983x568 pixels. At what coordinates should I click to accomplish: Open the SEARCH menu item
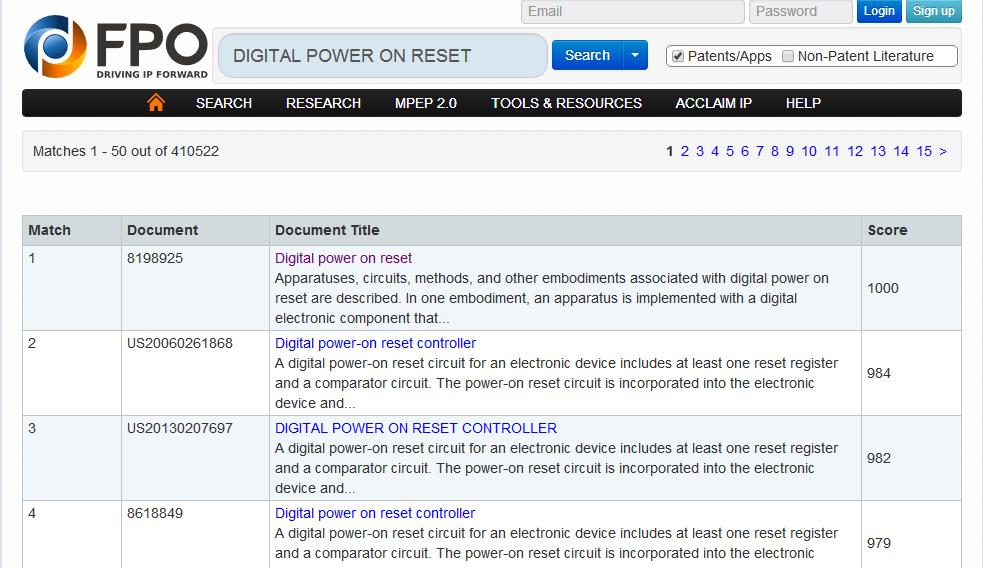pos(224,103)
